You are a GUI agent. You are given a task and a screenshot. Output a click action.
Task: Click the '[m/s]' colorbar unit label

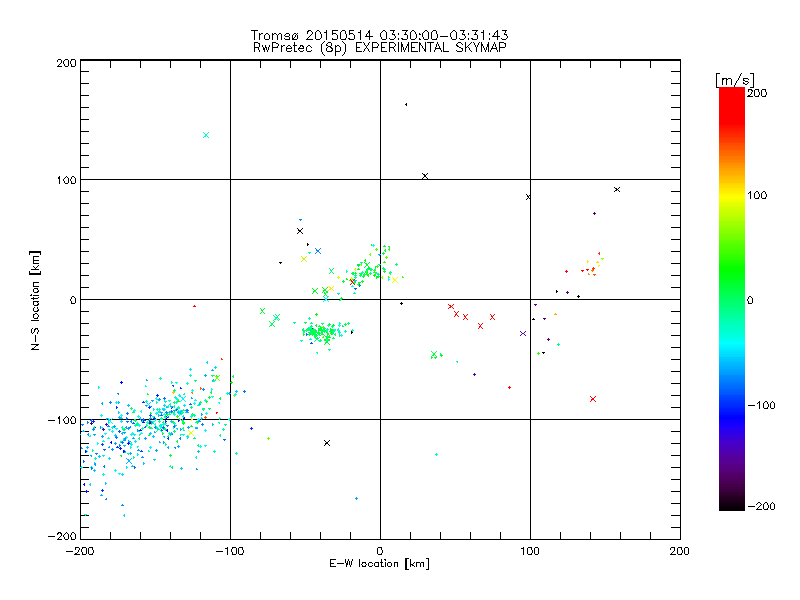coord(734,80)
